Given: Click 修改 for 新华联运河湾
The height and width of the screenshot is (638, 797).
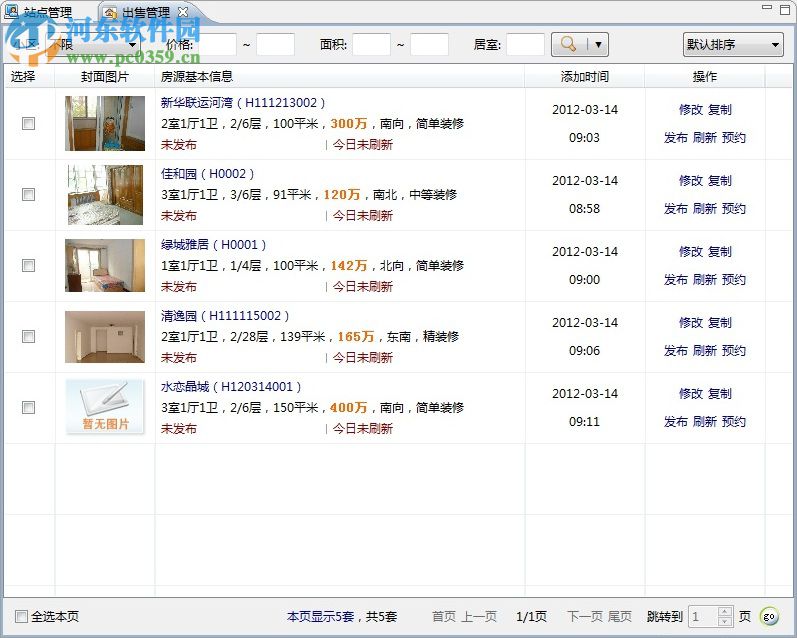Looking at the screenshot, I should click(x=691, y=110).
